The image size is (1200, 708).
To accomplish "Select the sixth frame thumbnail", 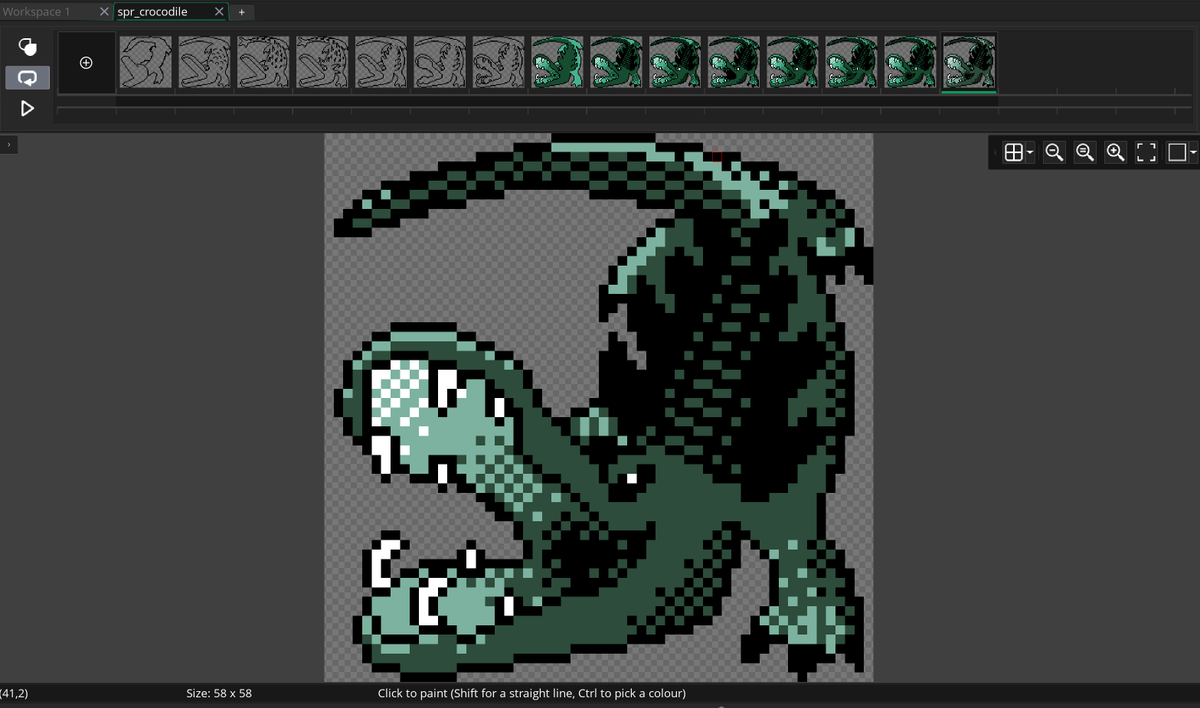I will coord(441,62).
